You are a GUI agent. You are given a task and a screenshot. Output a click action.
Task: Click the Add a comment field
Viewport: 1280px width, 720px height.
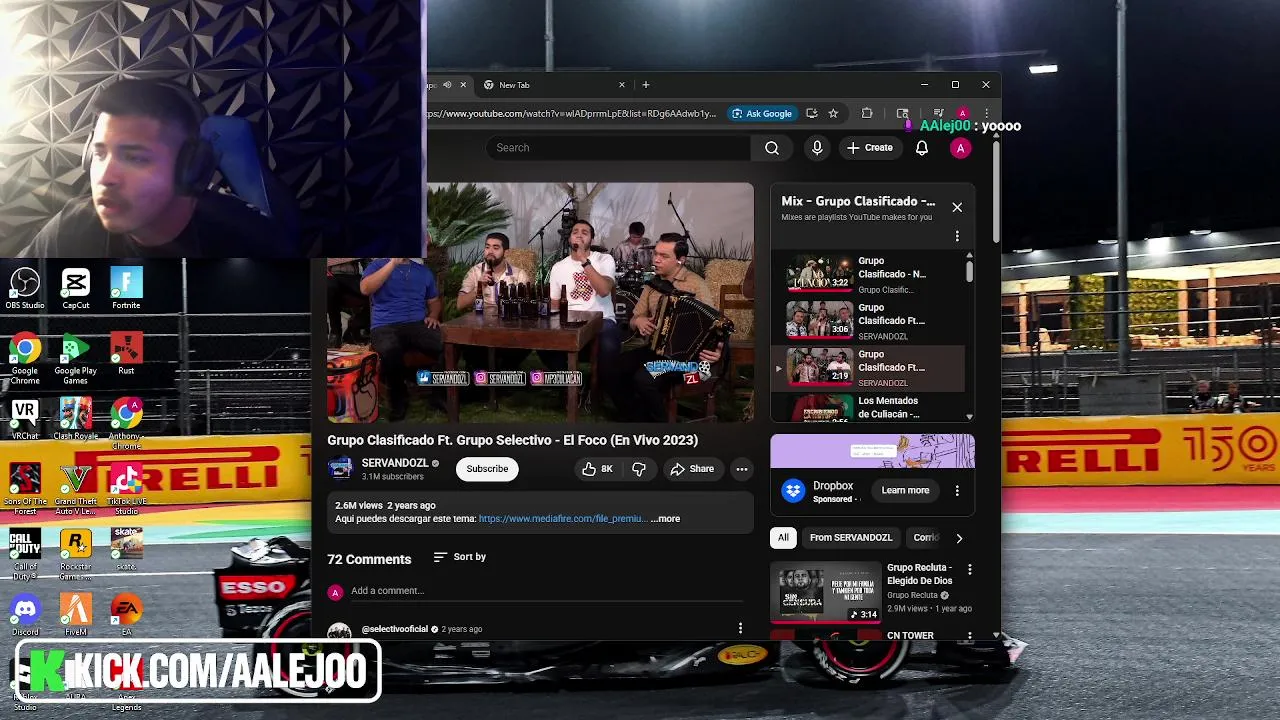546,591
